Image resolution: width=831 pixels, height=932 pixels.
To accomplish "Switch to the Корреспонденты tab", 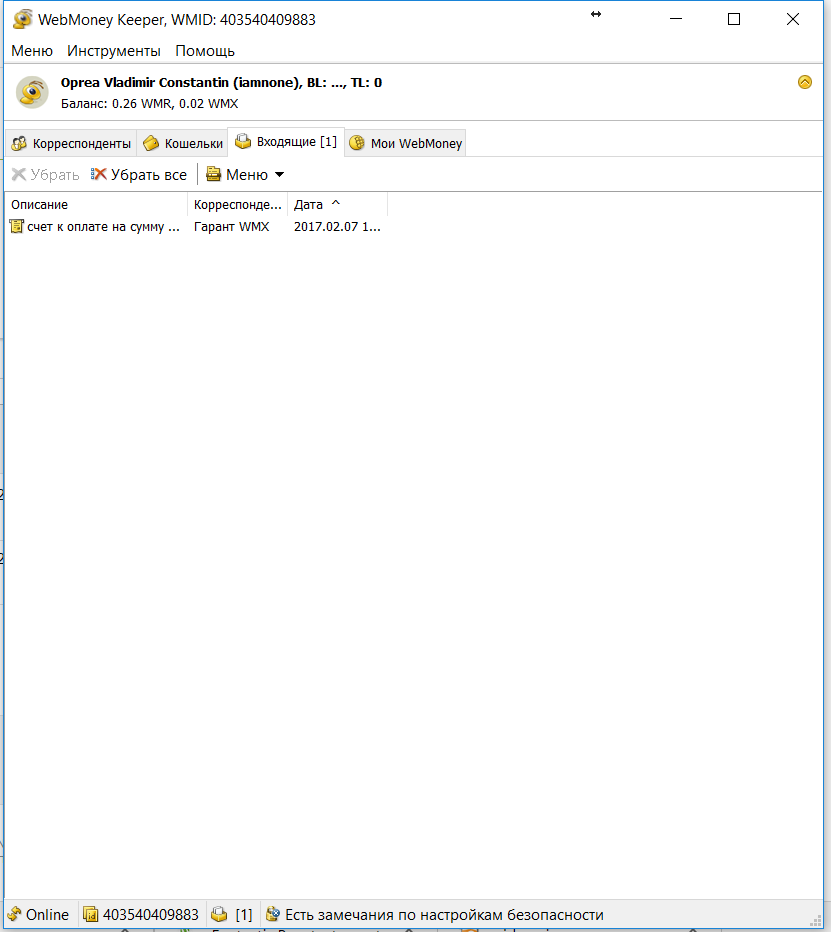I will coord(71,143).
